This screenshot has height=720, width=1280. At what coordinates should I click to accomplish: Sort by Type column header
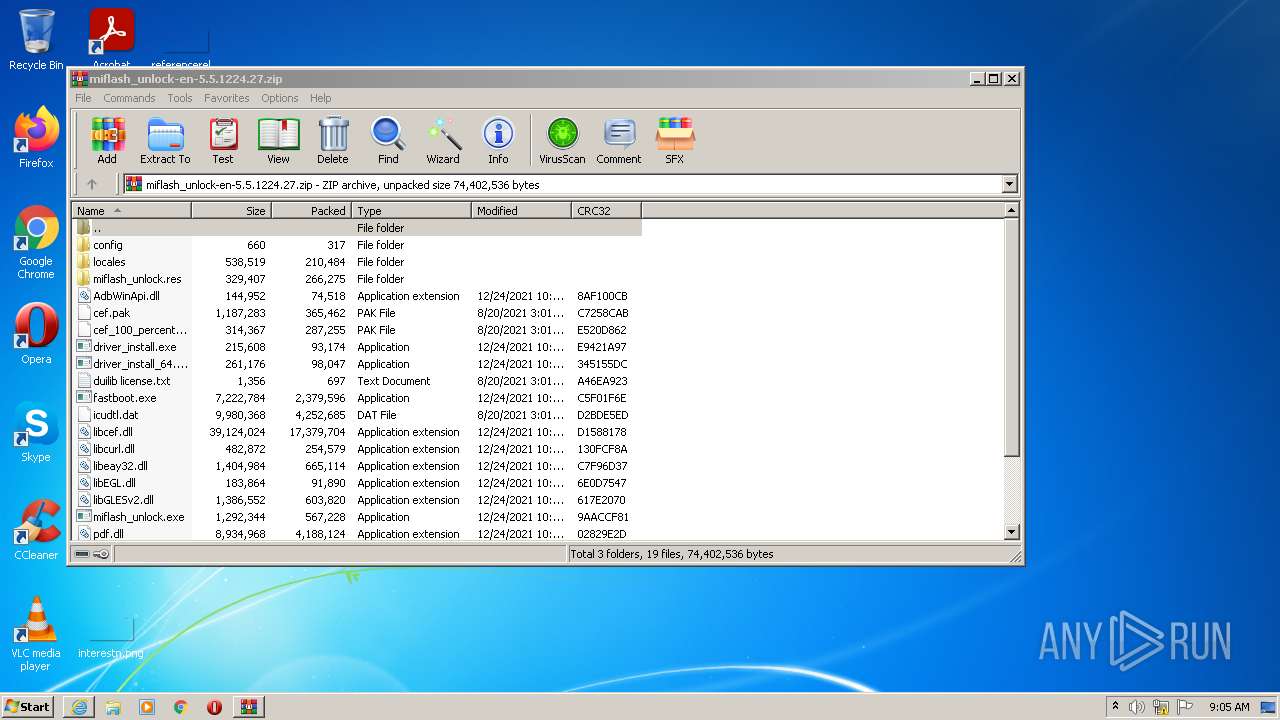pos(412,211)
